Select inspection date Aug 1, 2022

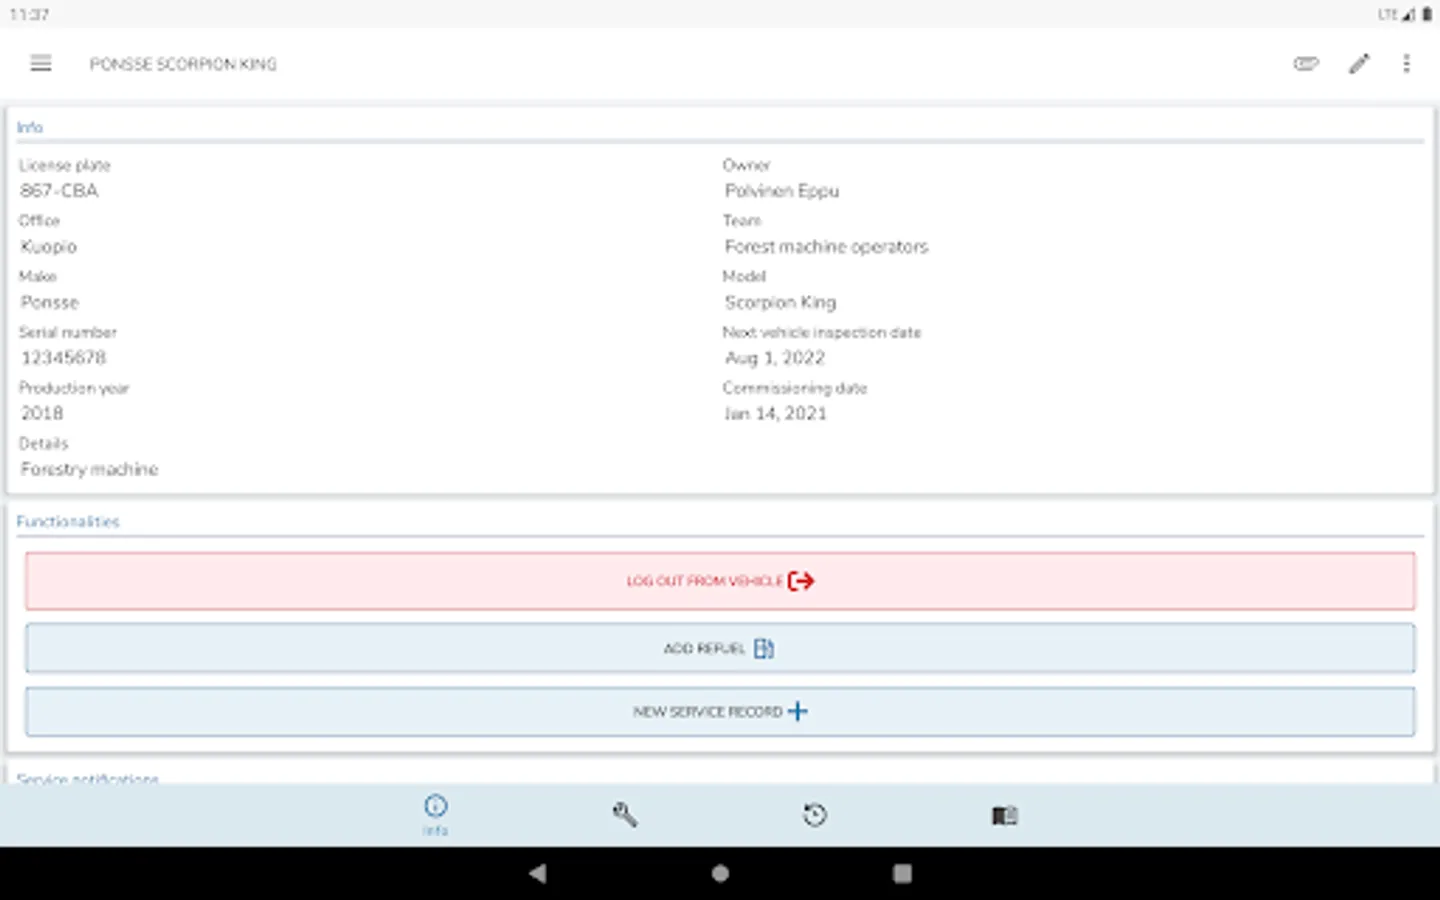(775, 358)
